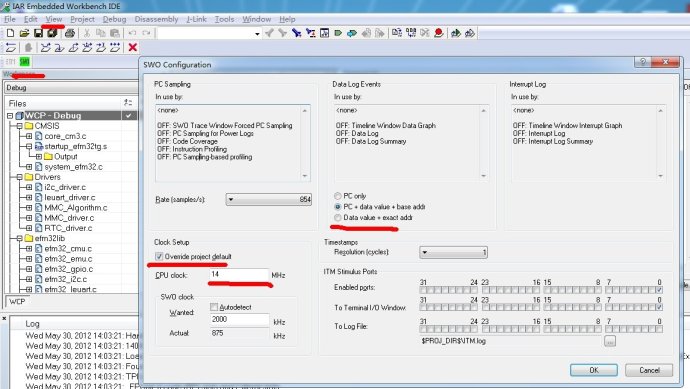Click Interrupt Log list scroll down arrow
690x389 pixels.
(x=661, y=176)
